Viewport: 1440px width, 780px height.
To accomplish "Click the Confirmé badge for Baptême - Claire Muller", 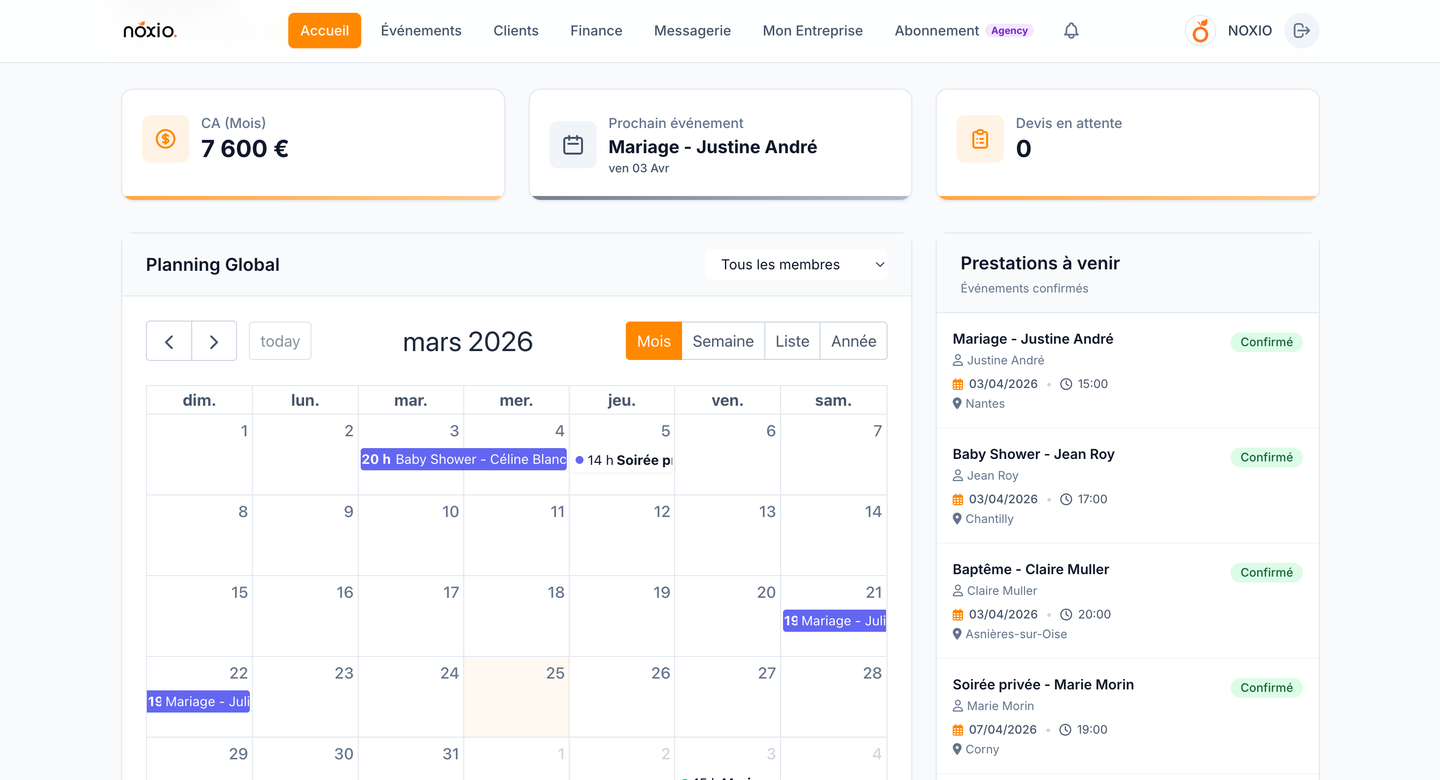I will (1266, 572).
